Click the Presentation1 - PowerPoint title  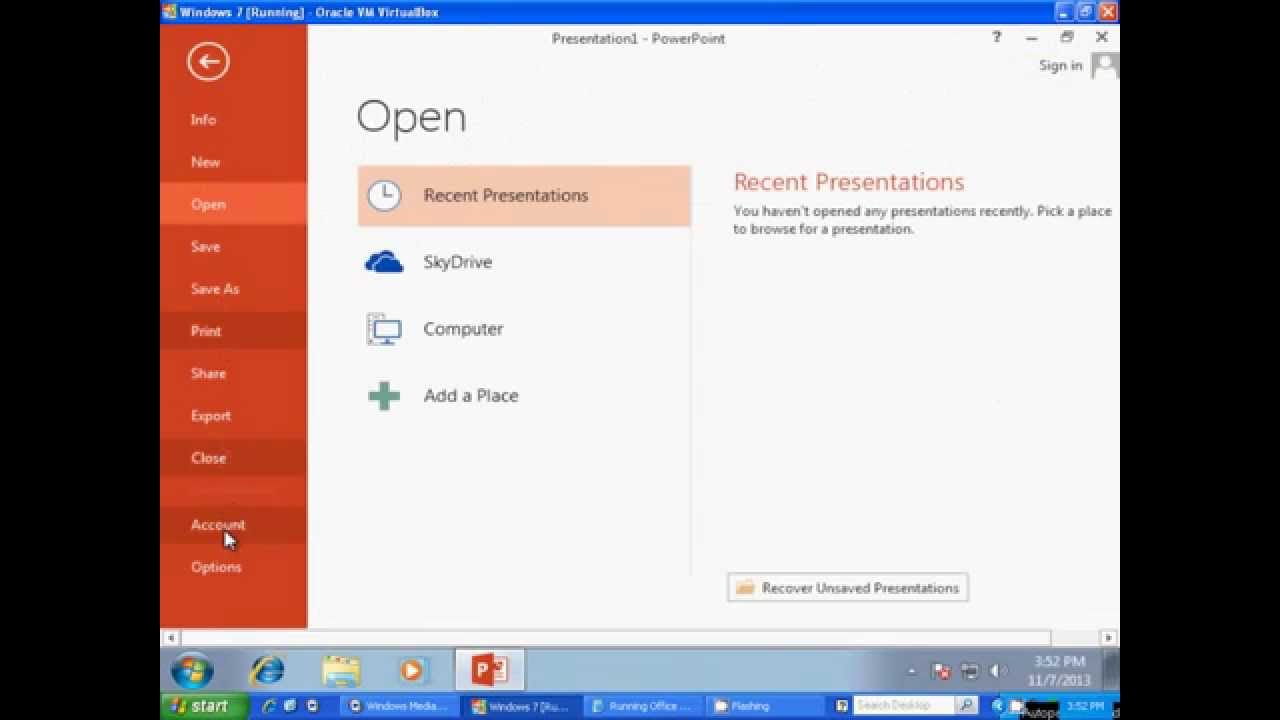(638, 38)
